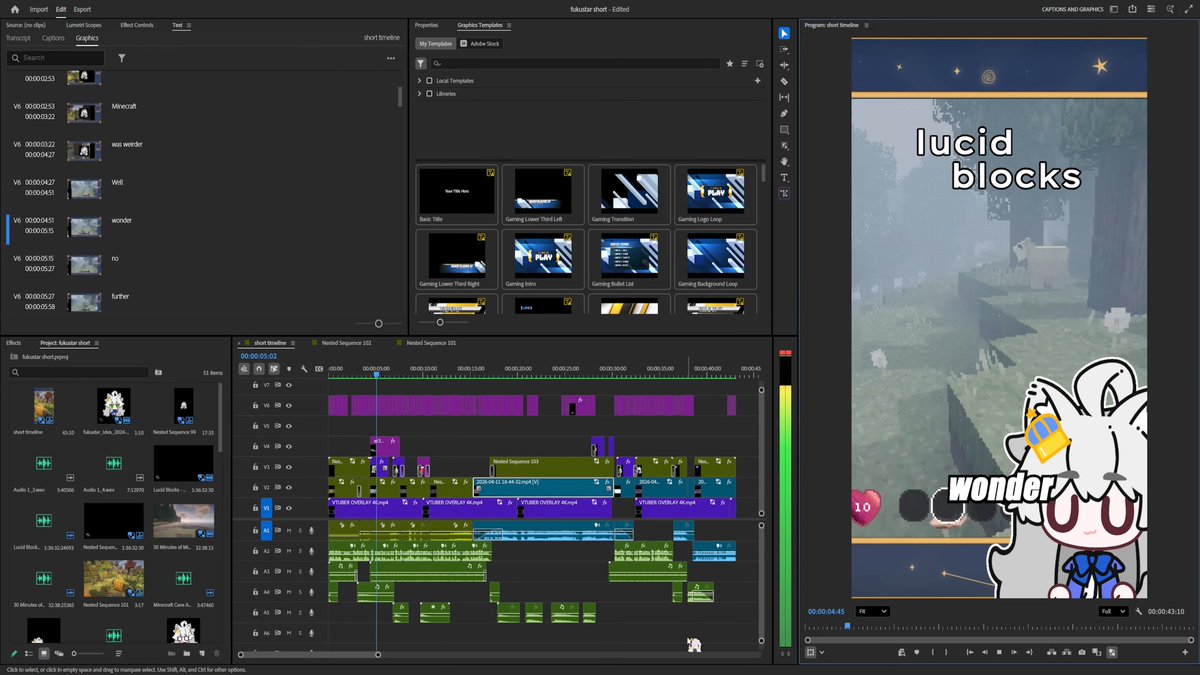Open Program monitor settings wrench
The width and height of the screenshot is (1200, 675).
1139,611
